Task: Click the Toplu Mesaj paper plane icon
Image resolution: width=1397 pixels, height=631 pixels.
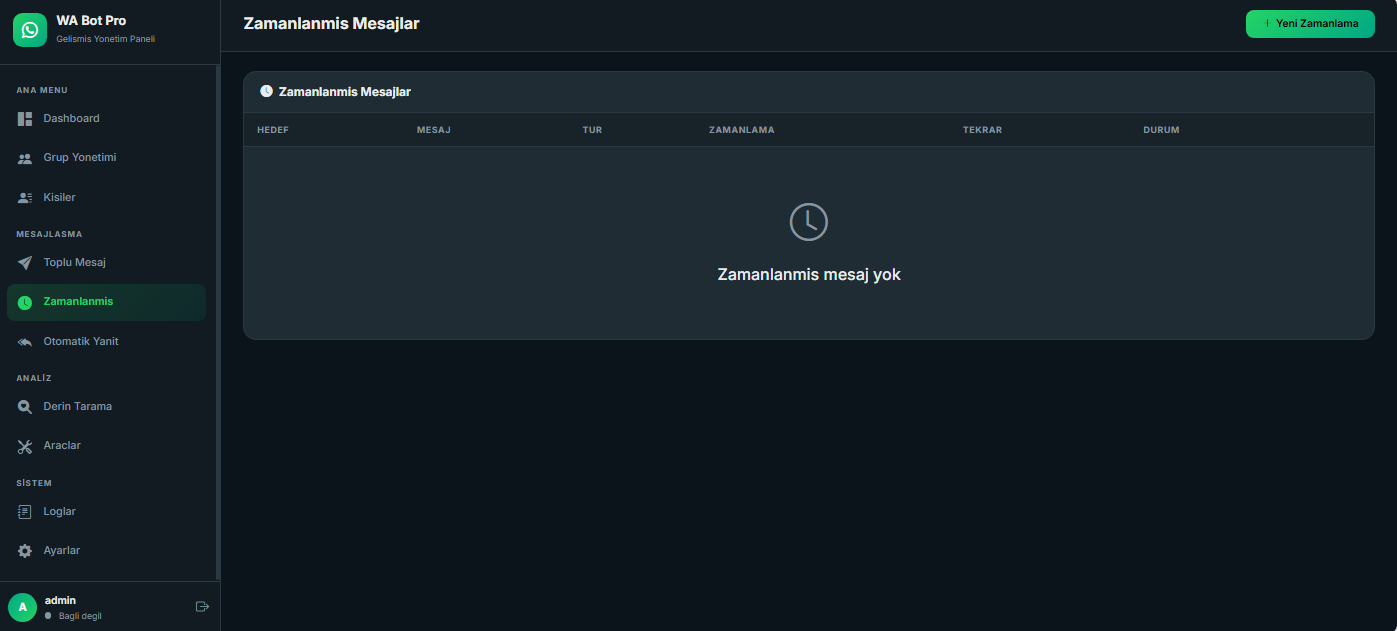Action: (x=25, y=263)
